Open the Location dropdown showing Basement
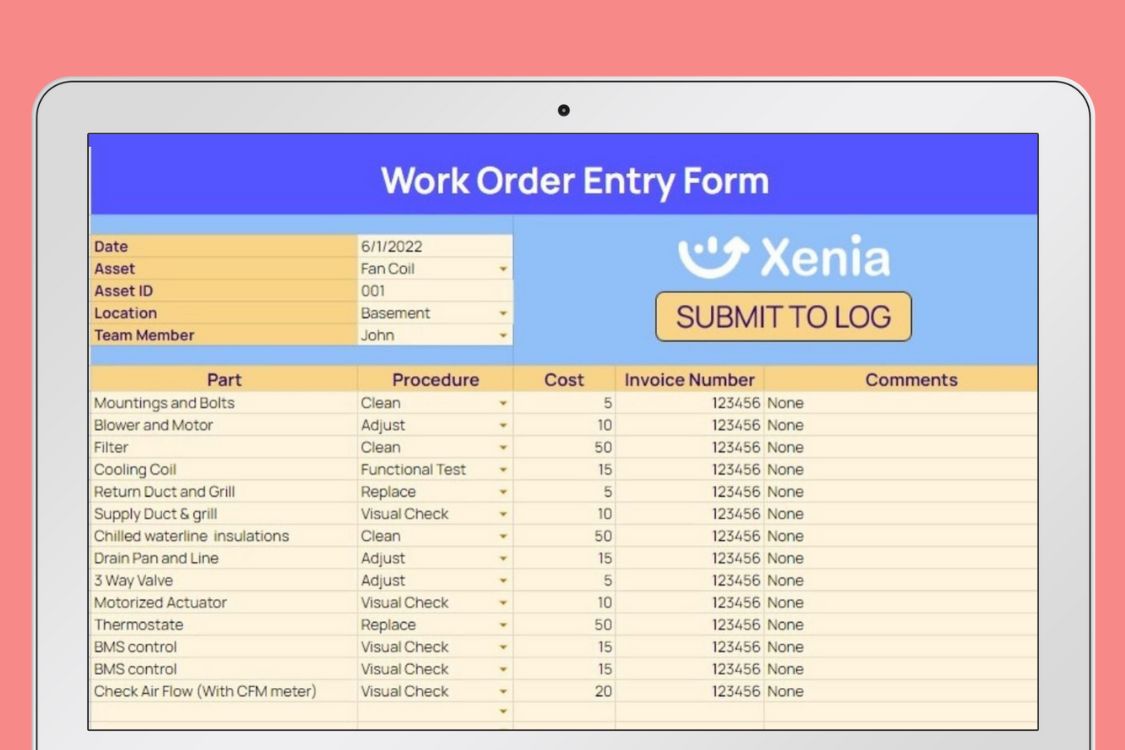 point(502,313)
